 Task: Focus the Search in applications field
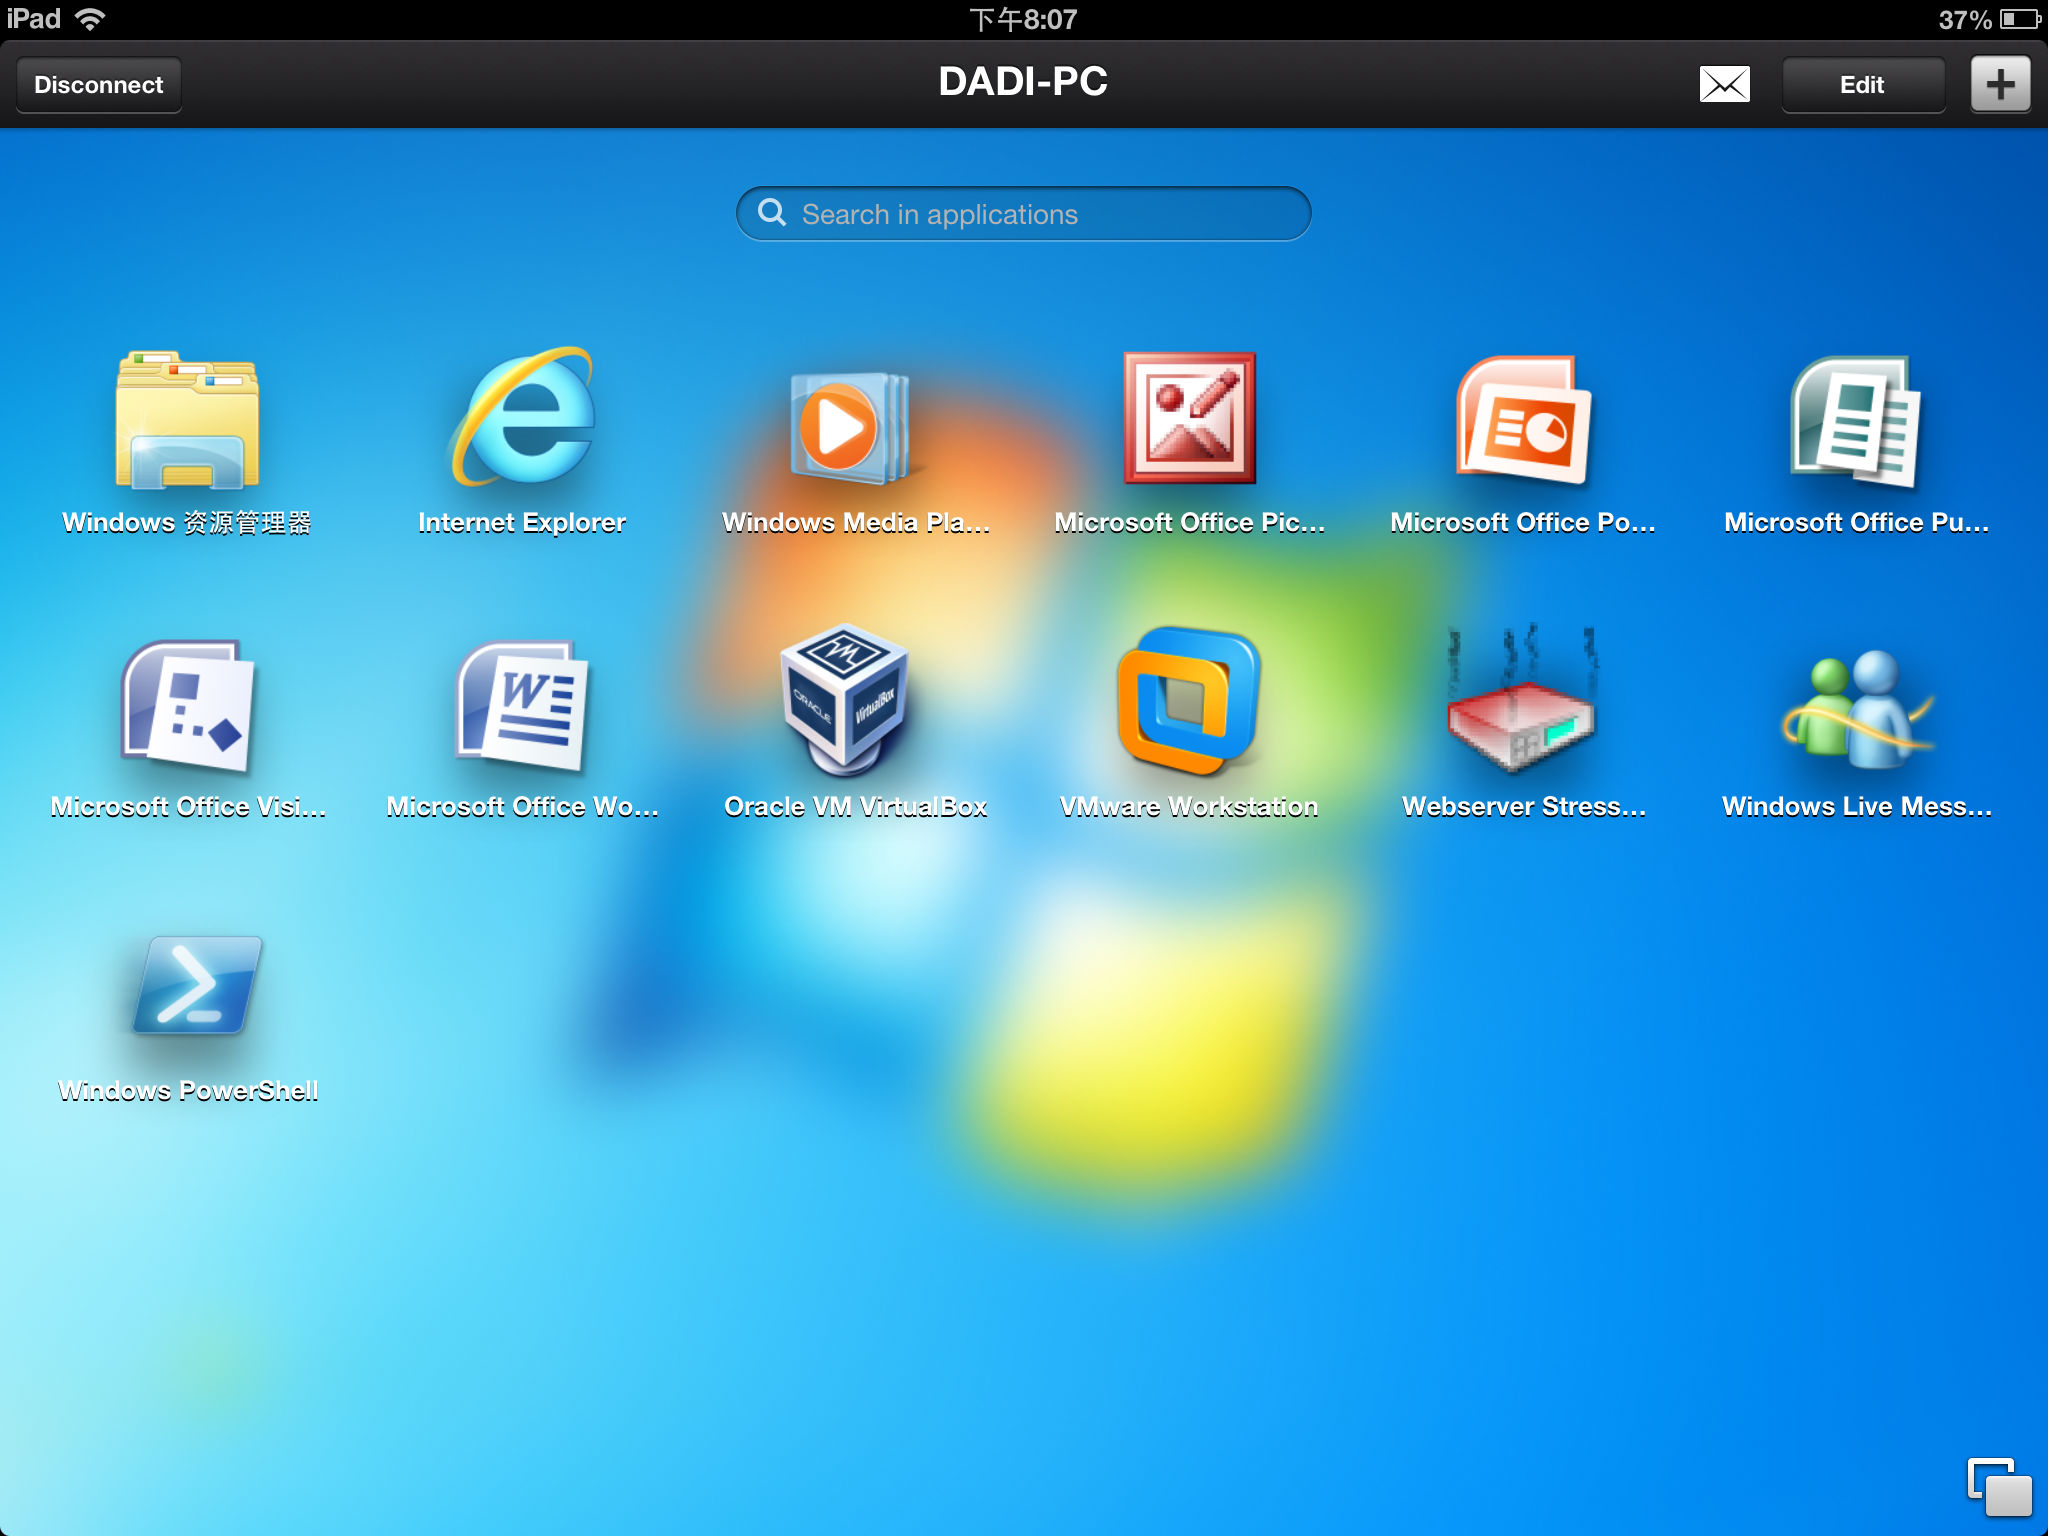pyautogui.click(x=1040, y=214)
